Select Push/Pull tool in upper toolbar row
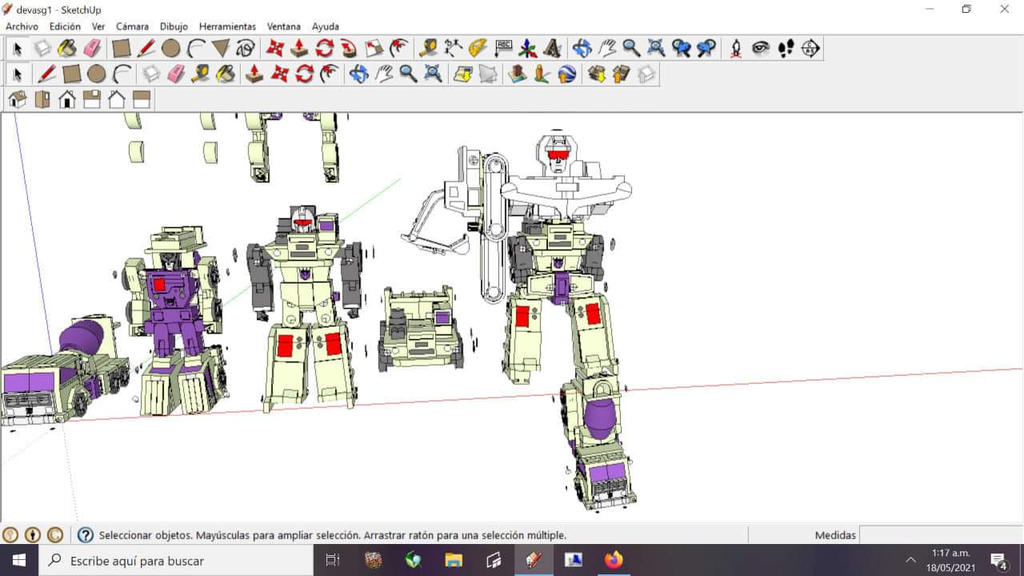This screenshot has width=1024, height=576. click(x=299, y=48)
